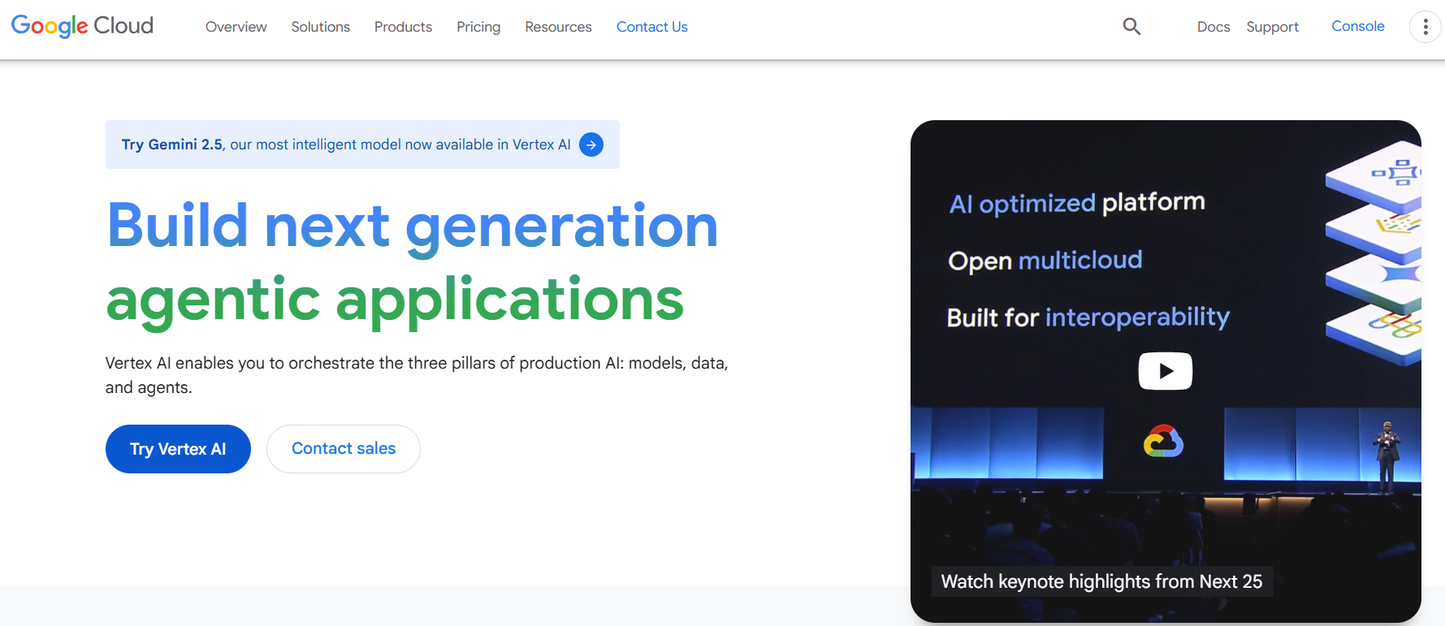The height and width of the screenshot is (626, 1445).
Task: Click the Contact sales button
Action: point(343,449)
